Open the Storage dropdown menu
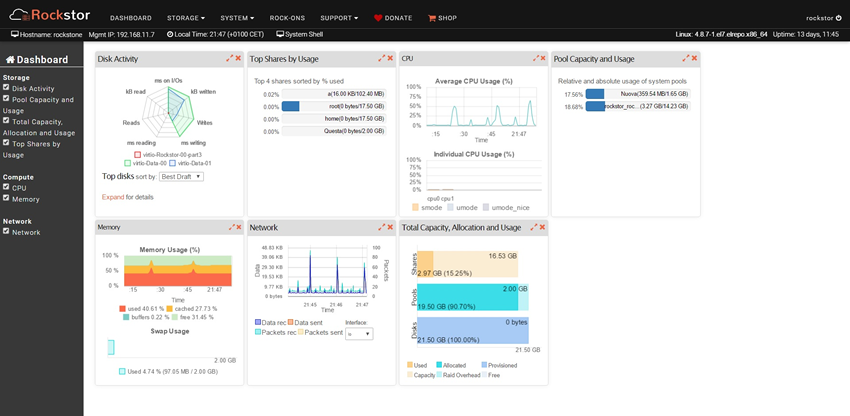This screenshot has height=416, width=850. click(x=188, y=18)
